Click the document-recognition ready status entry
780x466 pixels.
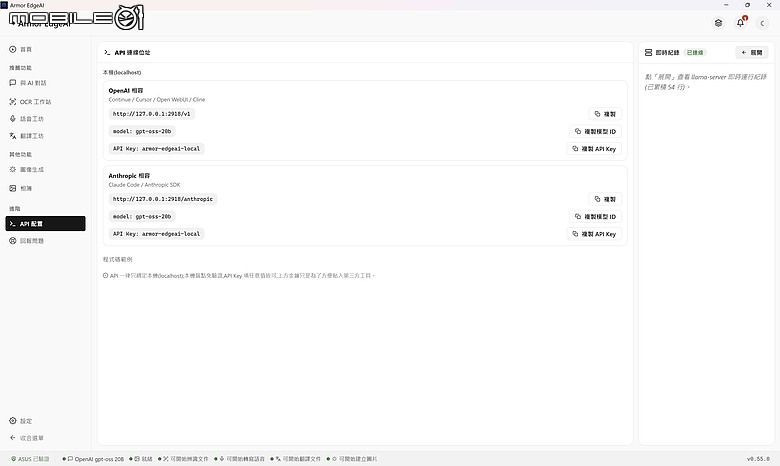pyautogui.click(x=183, y=459)
